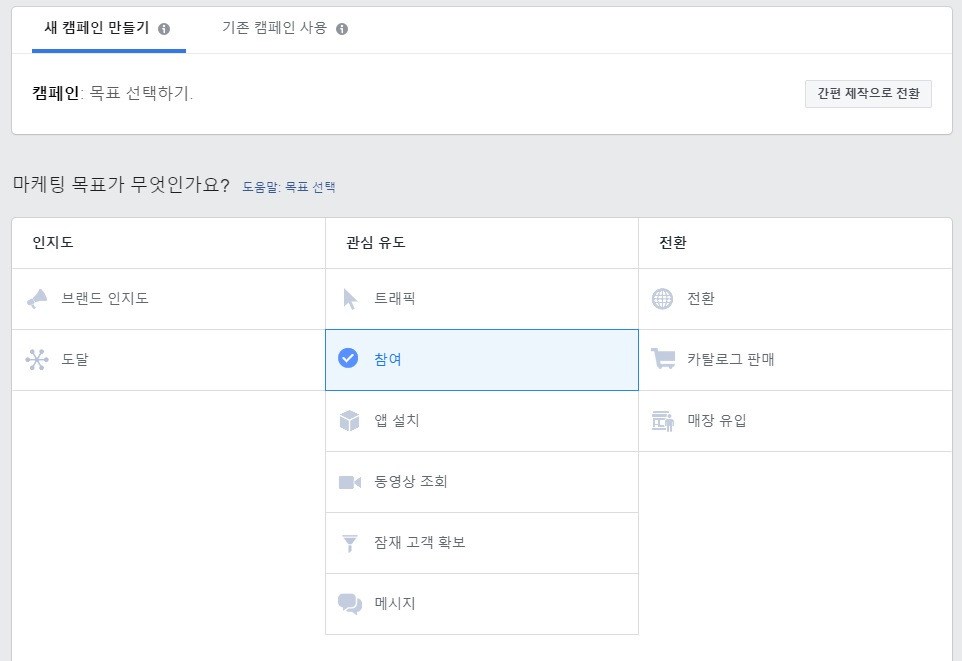
Task: Select the 동영상 조회 video camera icon
Action: coord(350,481)
